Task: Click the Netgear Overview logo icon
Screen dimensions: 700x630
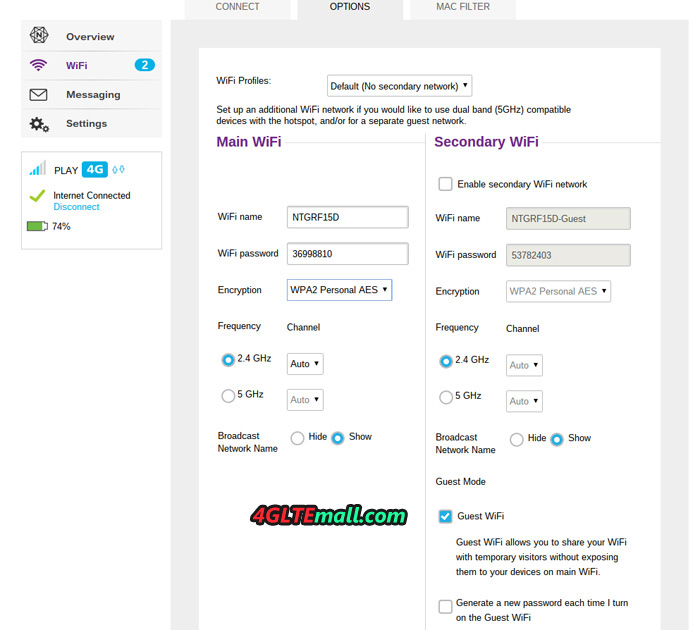Action: (x=39, y=36)
